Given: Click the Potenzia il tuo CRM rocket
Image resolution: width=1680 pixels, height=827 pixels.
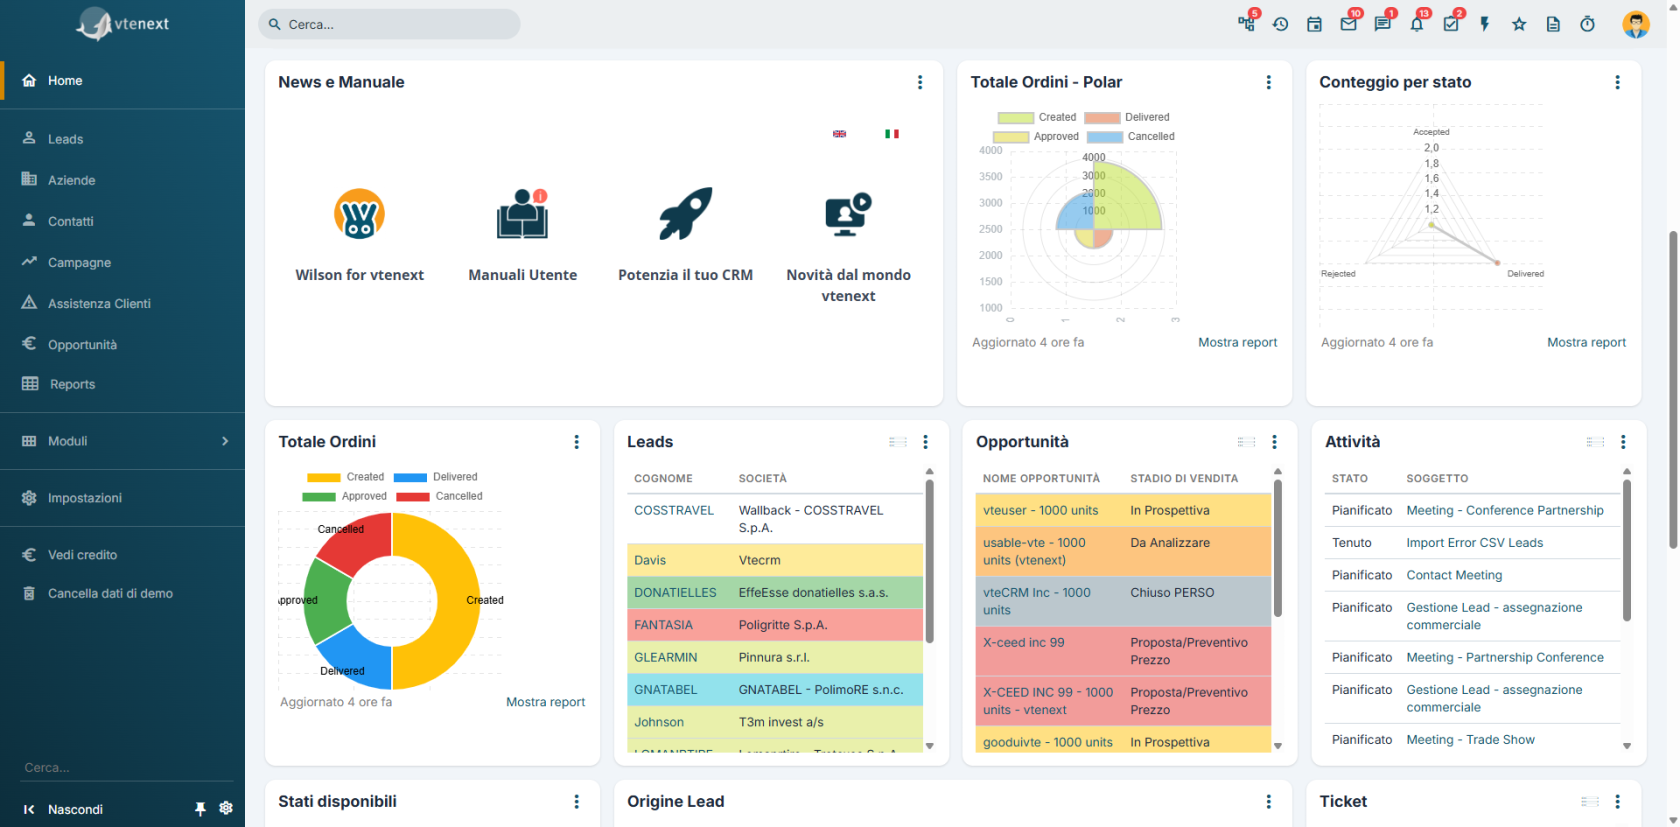Looking at the screenshot, I should click(685, 214).
